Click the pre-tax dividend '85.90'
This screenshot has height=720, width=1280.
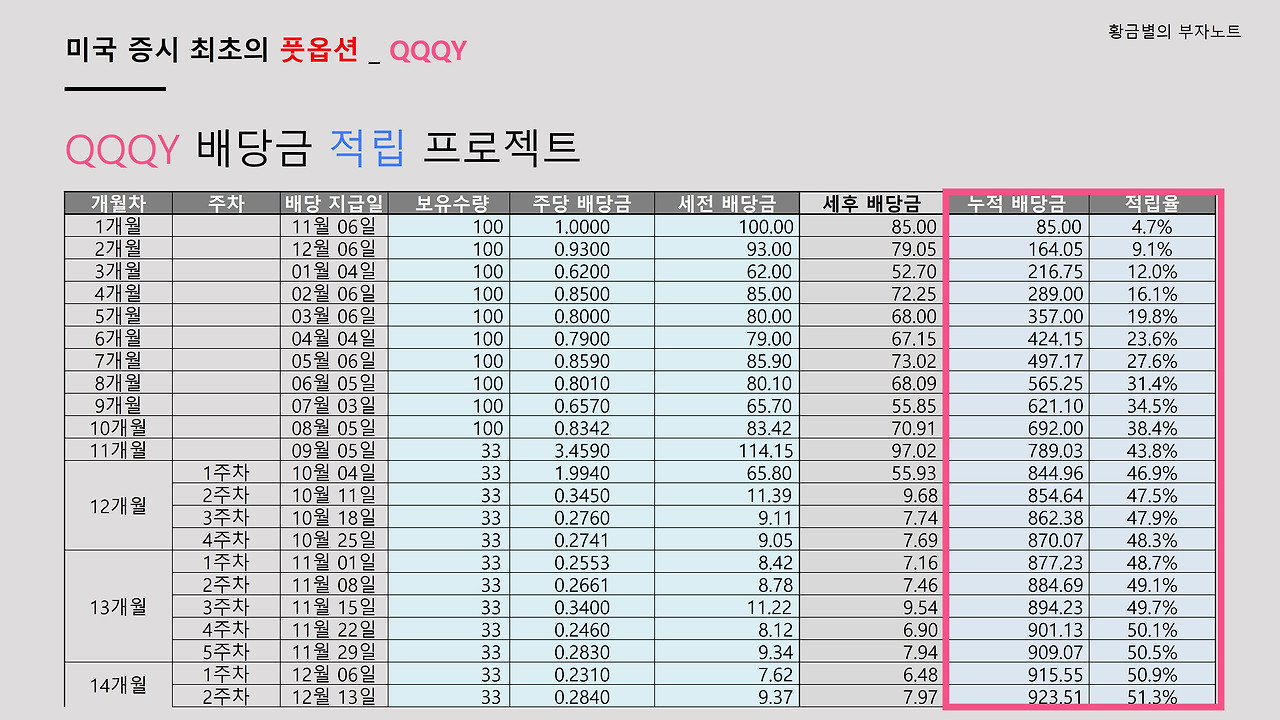(x=770, y=361)
